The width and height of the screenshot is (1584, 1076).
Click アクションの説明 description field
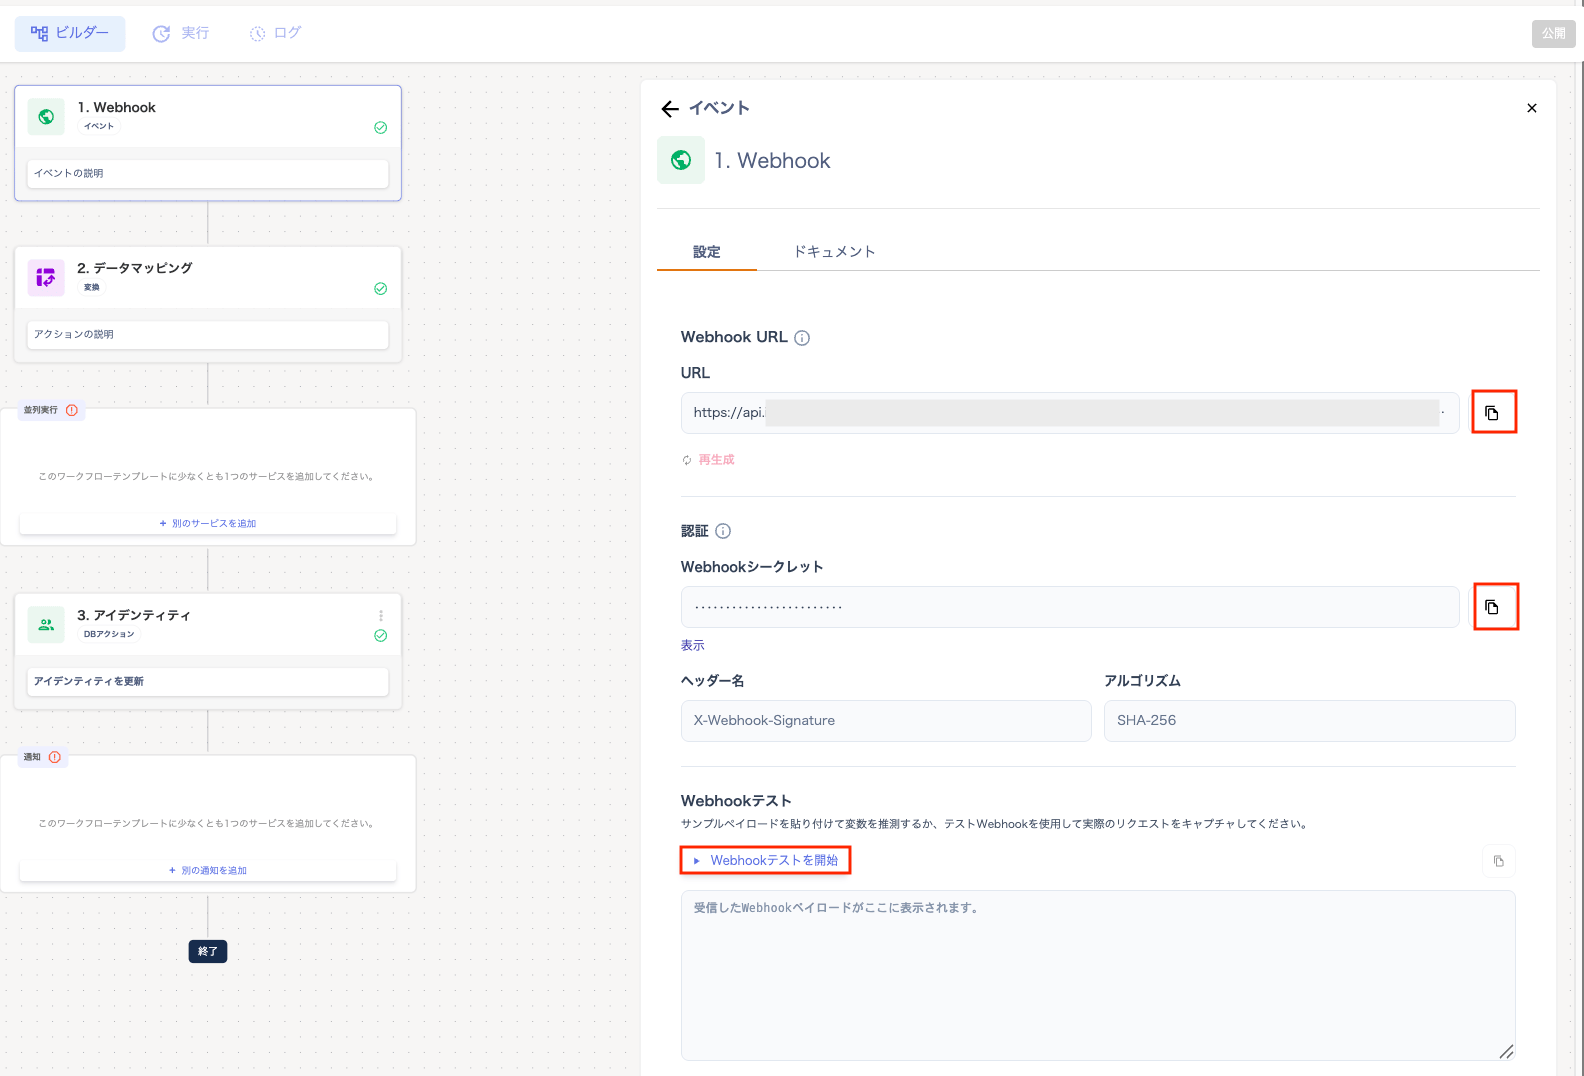coord(208,334)
